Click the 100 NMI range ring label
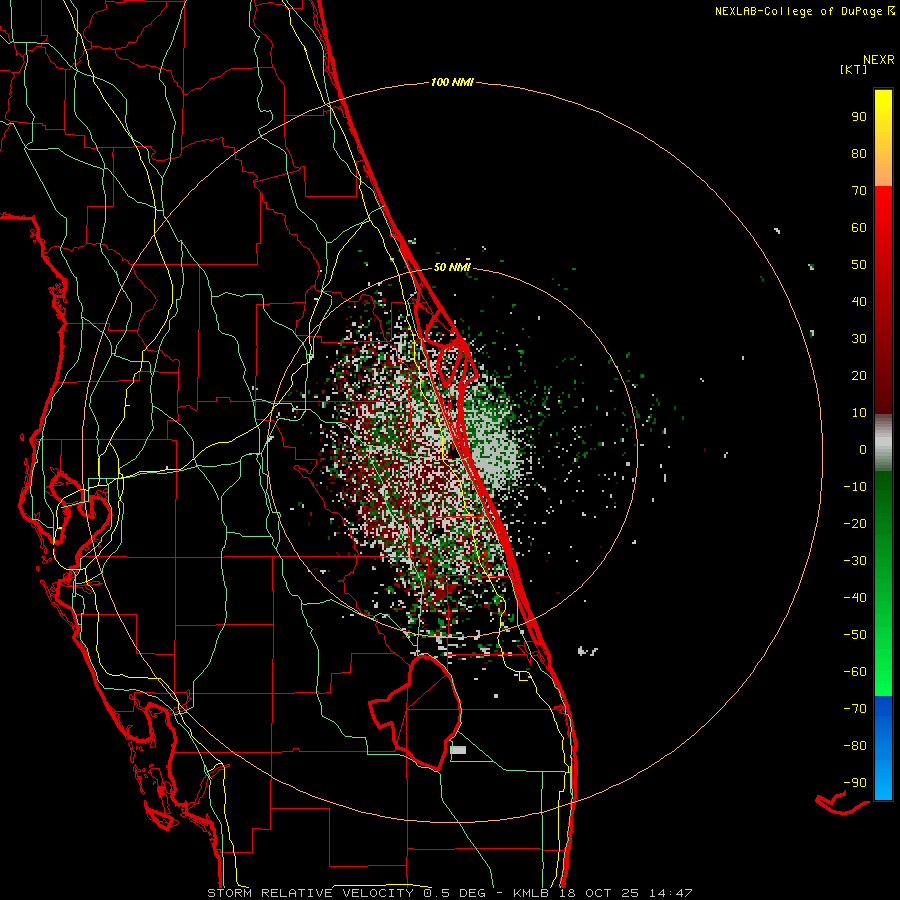This screenshot has width=900, height=900. [x=452, y=82]
